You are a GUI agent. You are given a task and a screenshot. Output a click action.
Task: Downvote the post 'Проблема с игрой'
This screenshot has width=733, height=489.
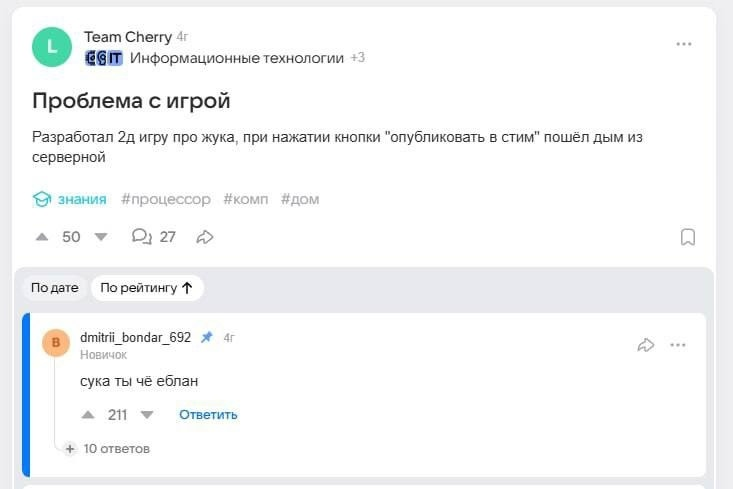coord(100,237)
